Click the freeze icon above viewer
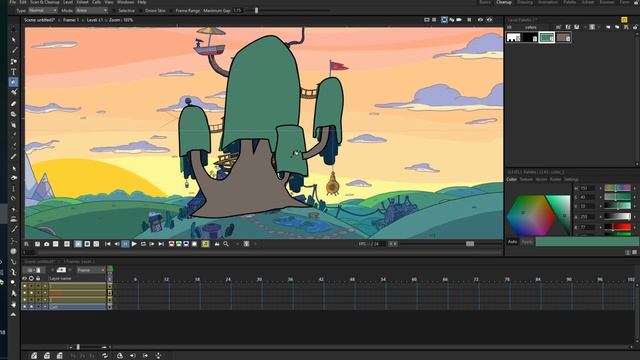The width and height of the screenshot is (640, 360). [469, 20]
